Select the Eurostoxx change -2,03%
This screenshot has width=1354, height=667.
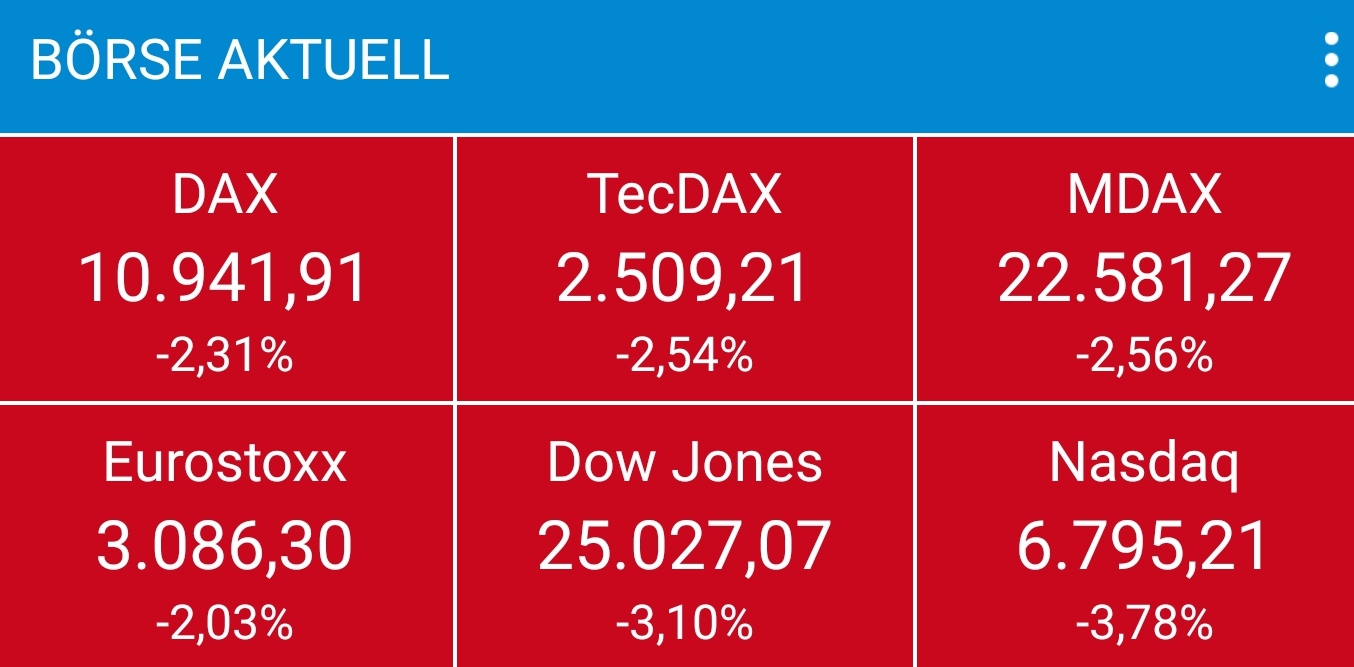226,624
